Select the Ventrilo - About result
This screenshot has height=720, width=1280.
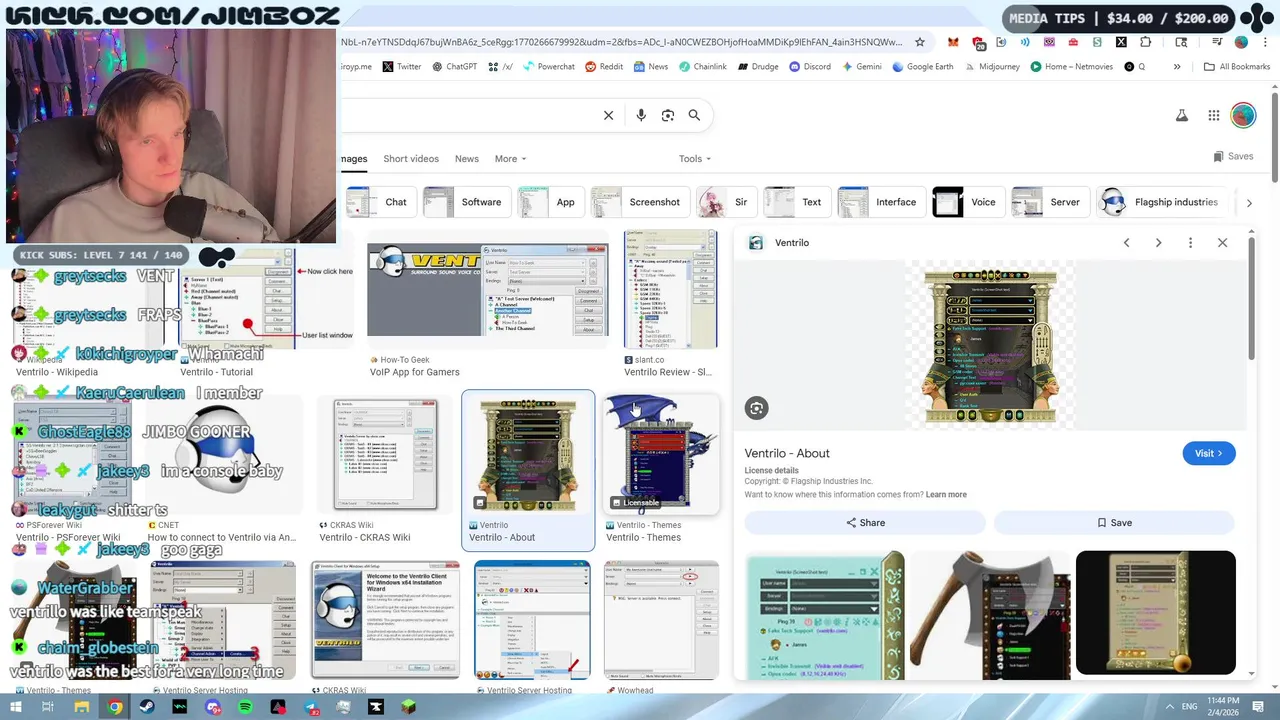pos(528,470)
